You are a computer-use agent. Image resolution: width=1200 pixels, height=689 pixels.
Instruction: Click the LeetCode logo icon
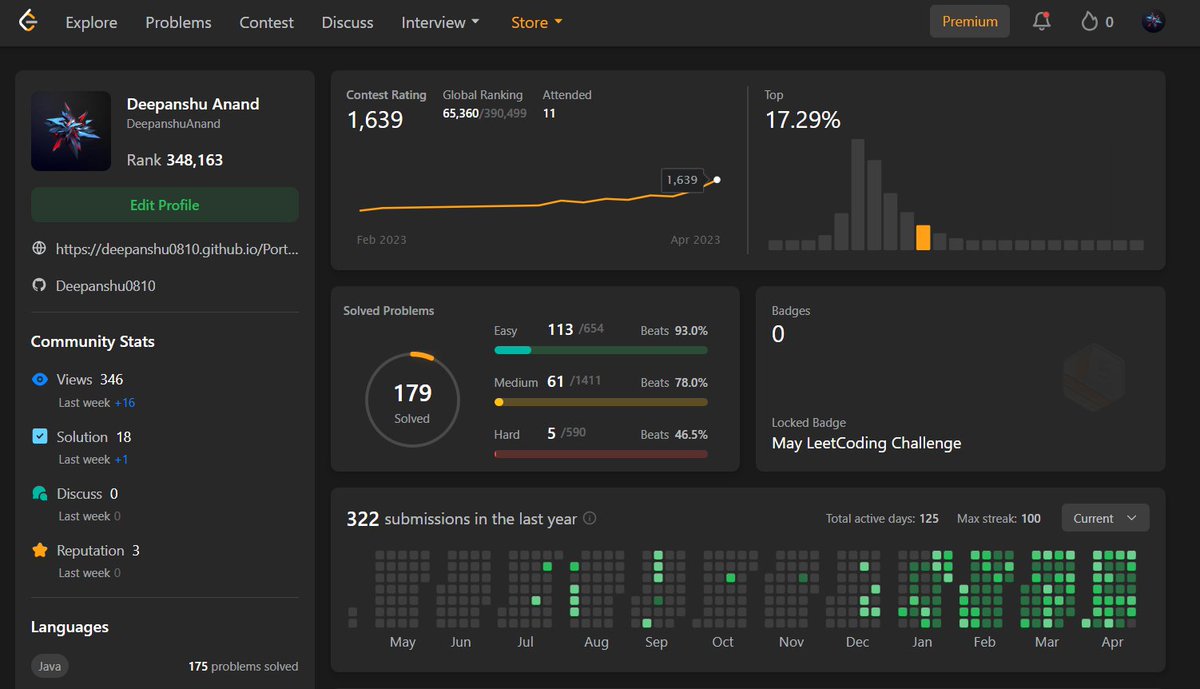coord(28,21)
